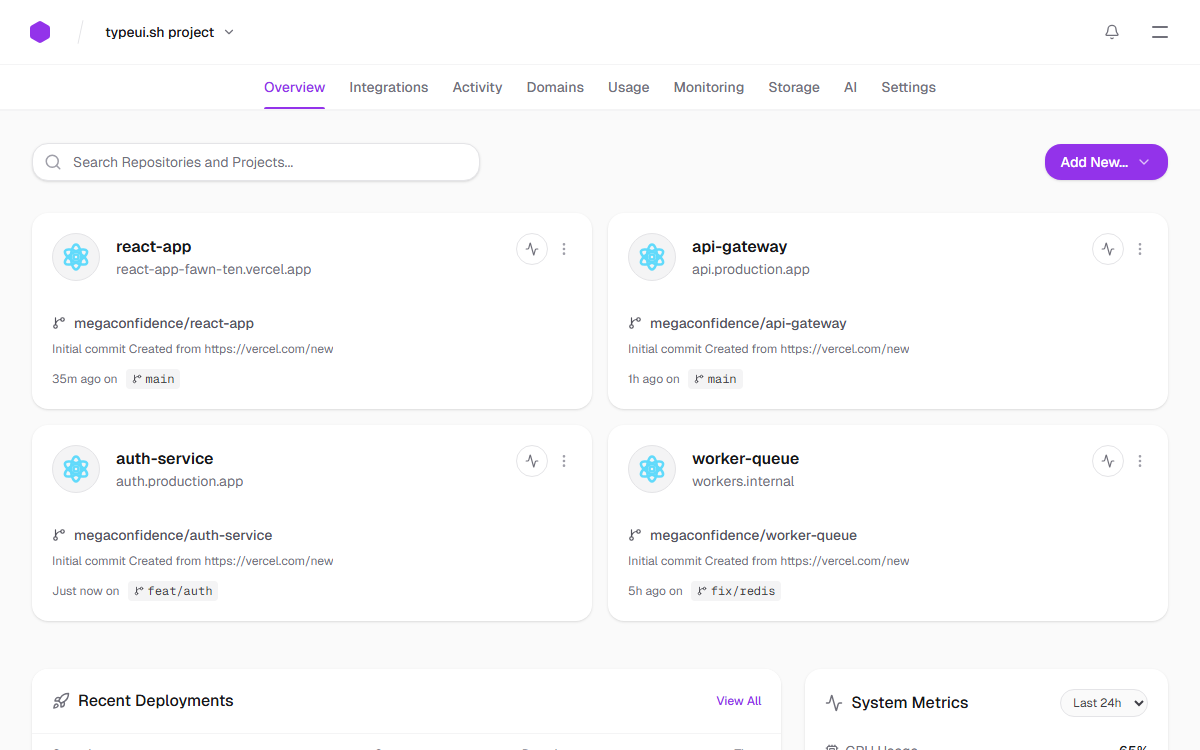Open the worker-queue project title
The height and width of the screenshot is (750, 1200).
pos(746,458)
